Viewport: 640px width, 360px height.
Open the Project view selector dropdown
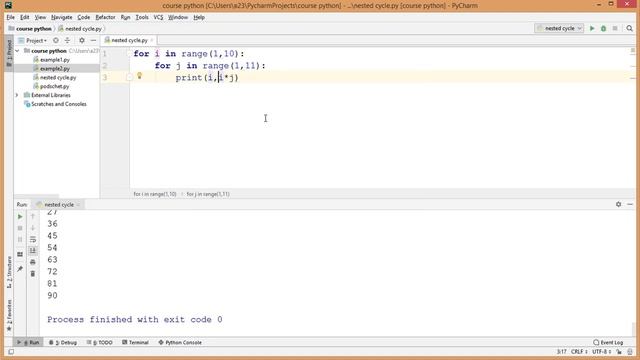point(33,40)
